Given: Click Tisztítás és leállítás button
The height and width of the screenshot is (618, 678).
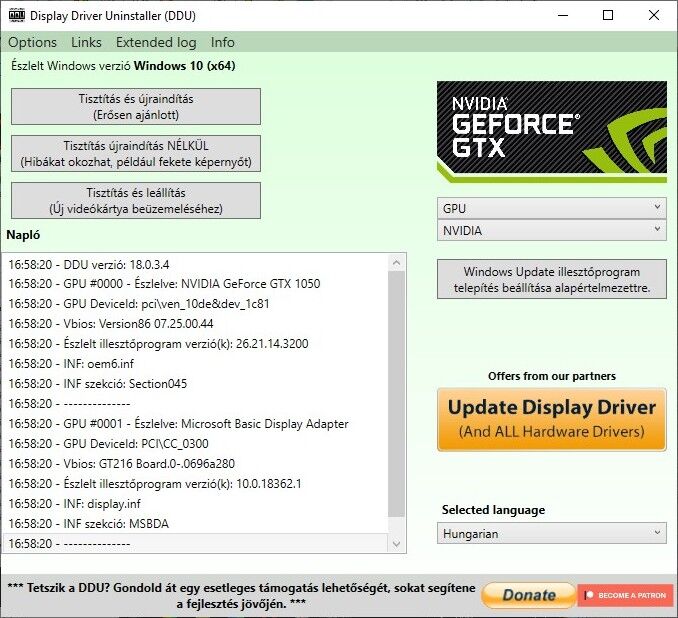Looking at the screenshot, I should [136, 201].
